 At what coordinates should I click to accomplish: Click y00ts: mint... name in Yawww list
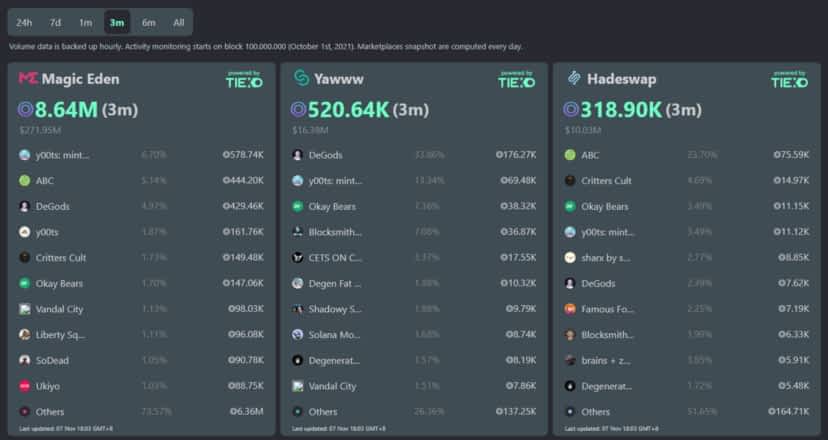(335, 181)
